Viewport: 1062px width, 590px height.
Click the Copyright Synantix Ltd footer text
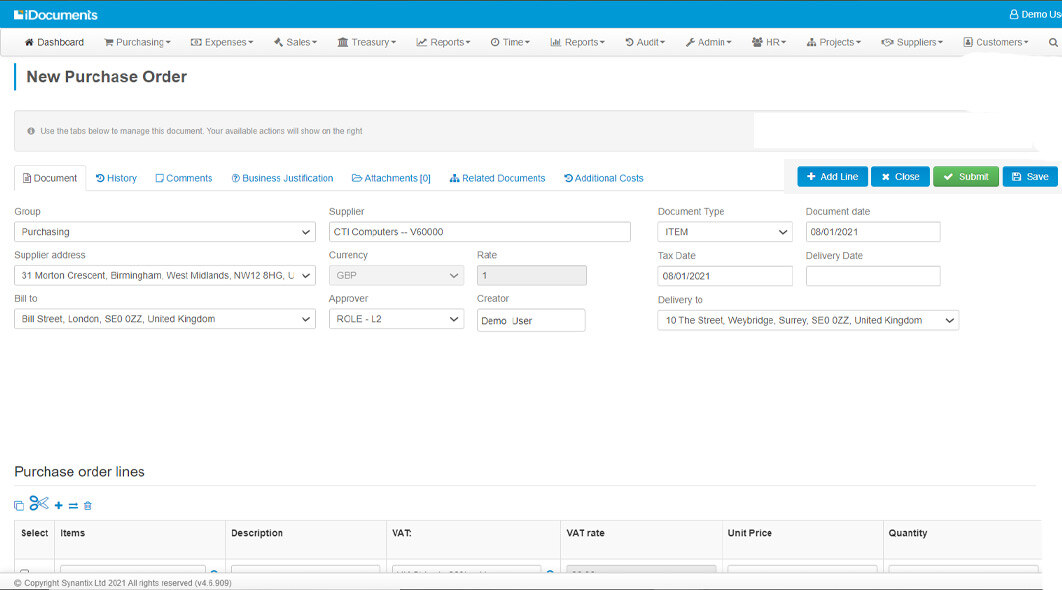[x=123, y=583]
